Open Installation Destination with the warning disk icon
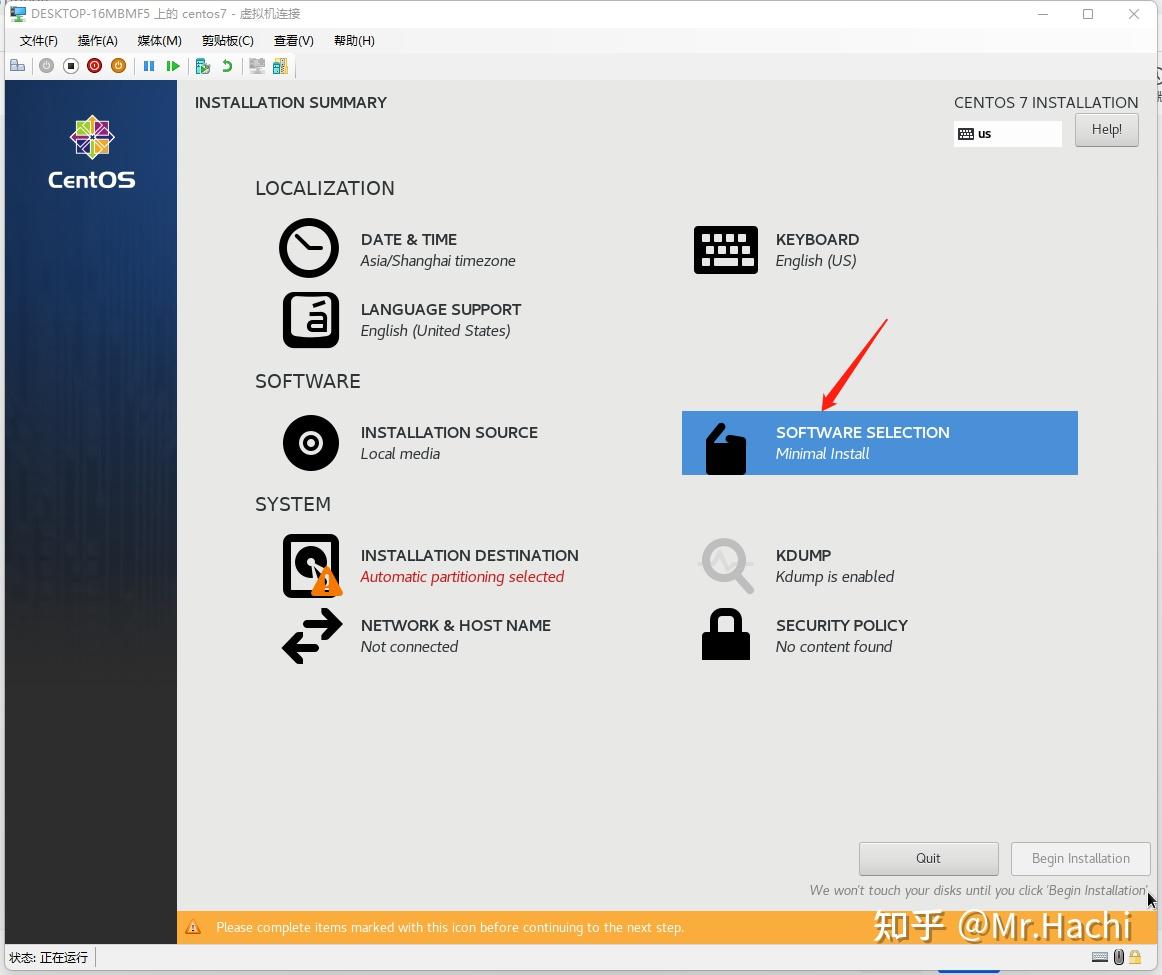This screenshot has width=1162, height=975. click(312, 565)
